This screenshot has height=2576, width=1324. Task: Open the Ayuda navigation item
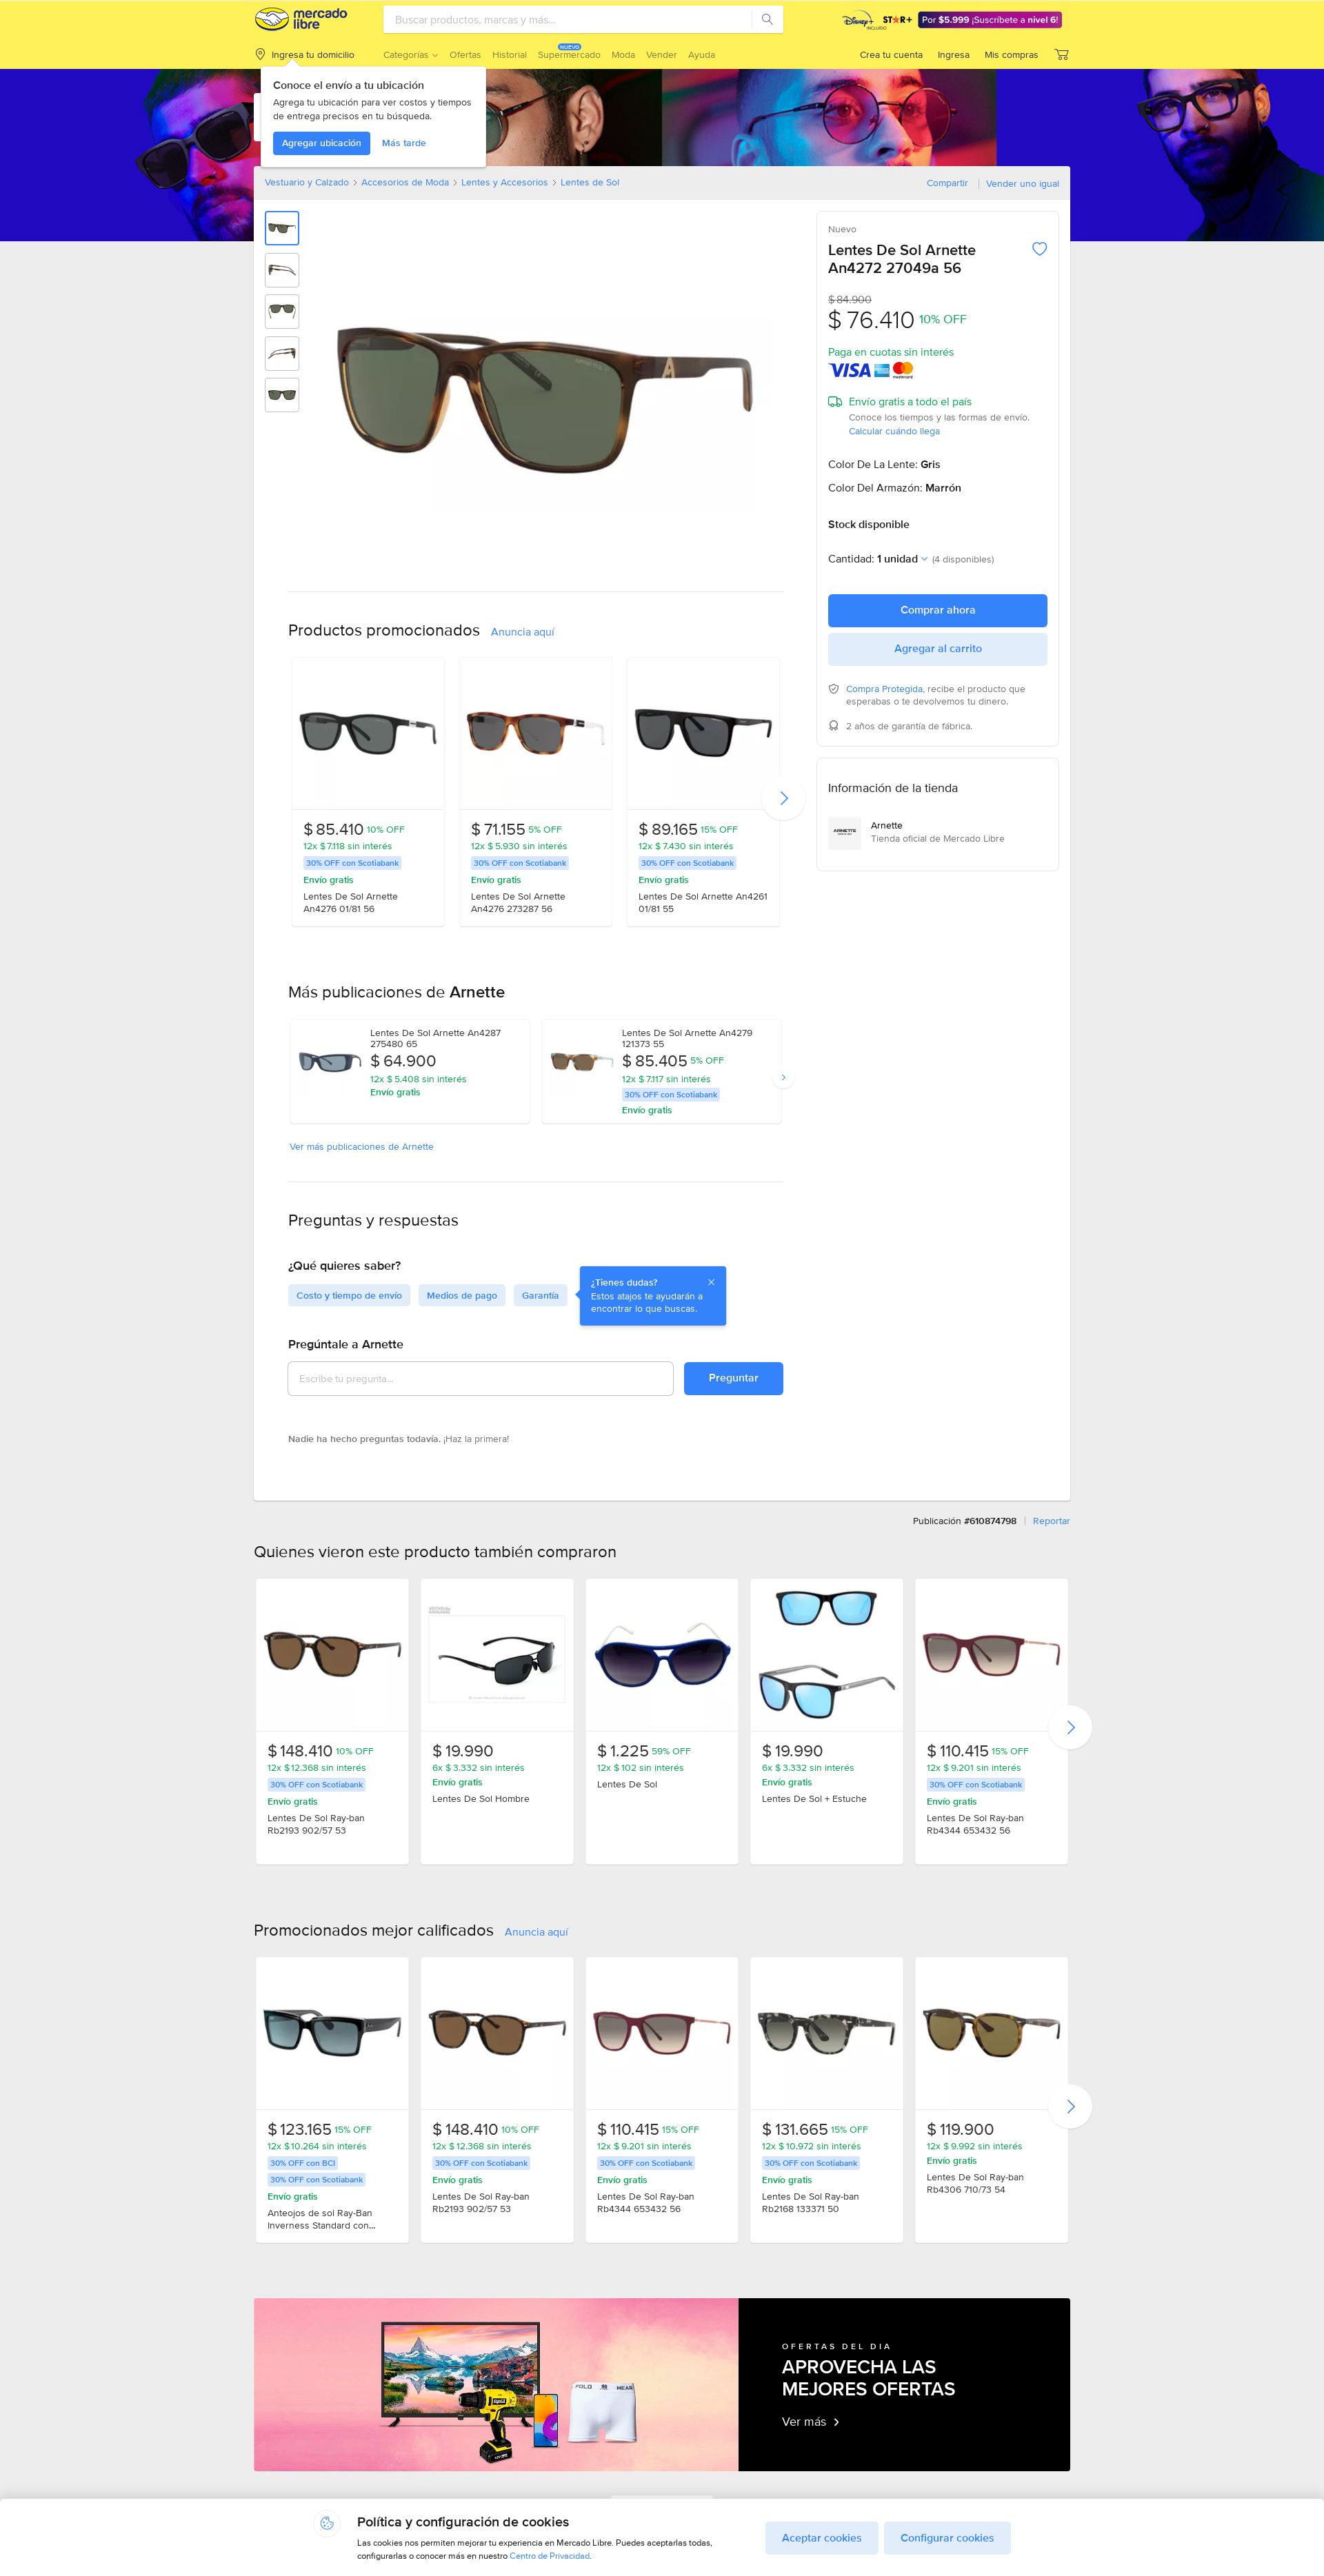[701, 55]
